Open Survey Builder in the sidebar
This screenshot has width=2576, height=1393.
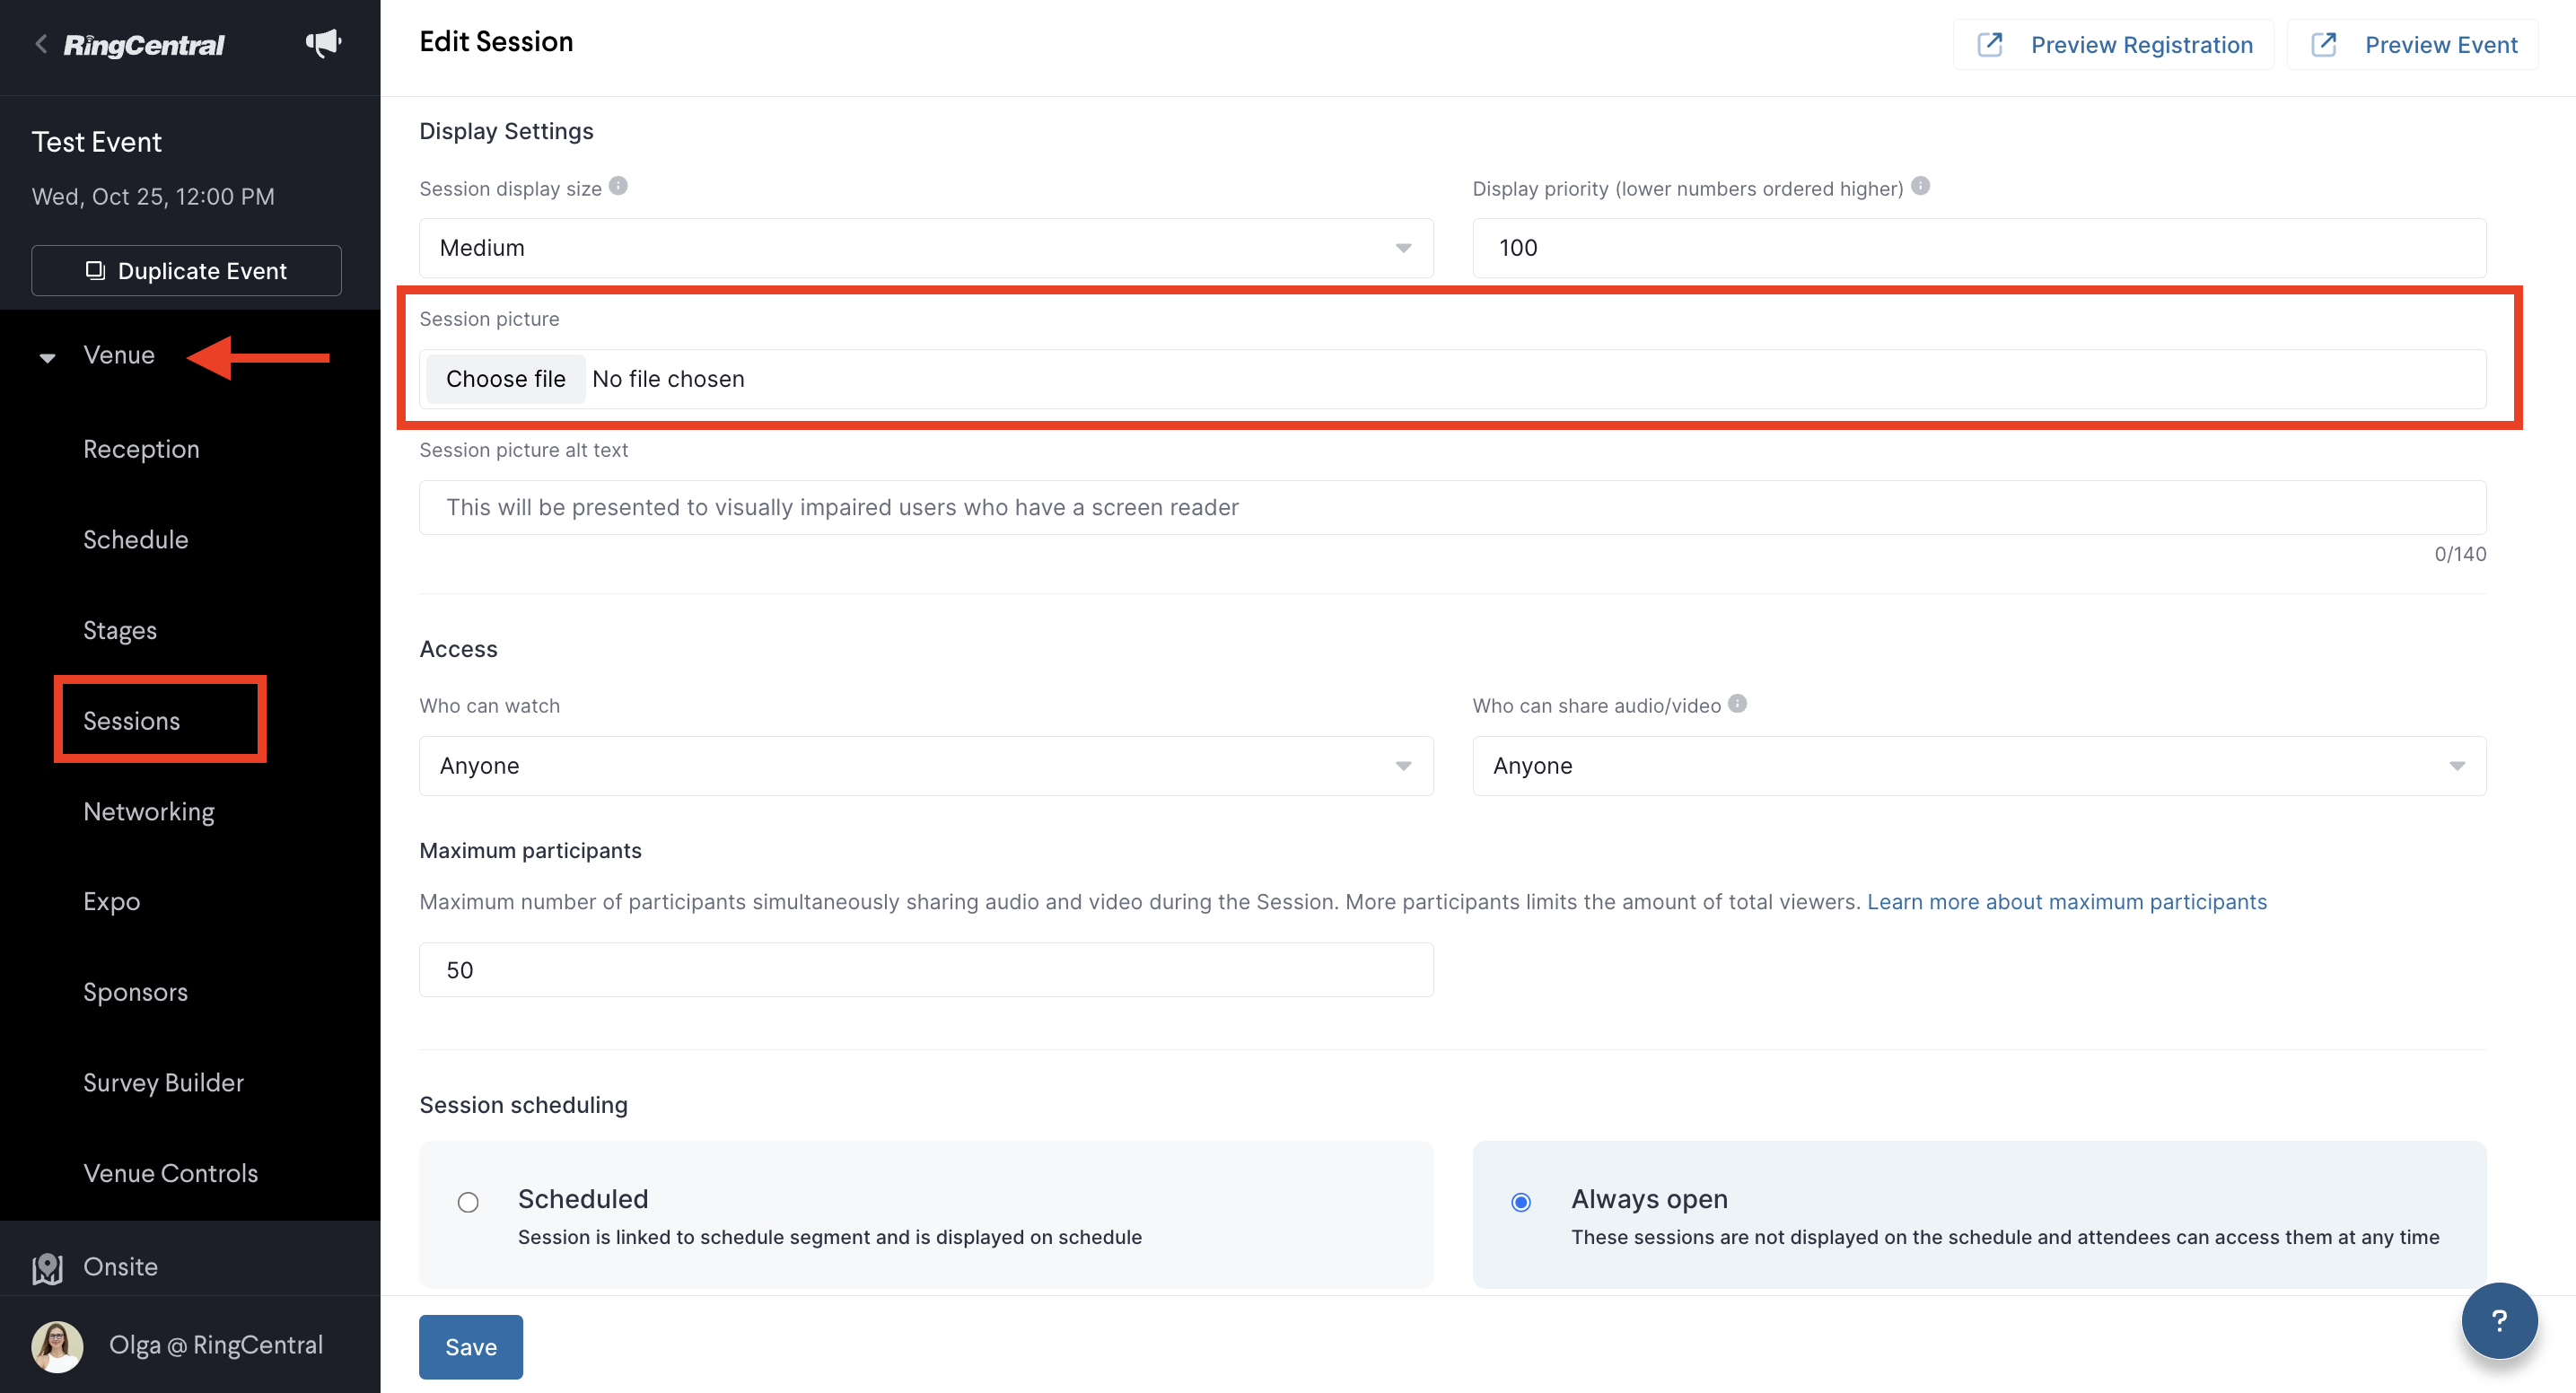click(163, 1083)
